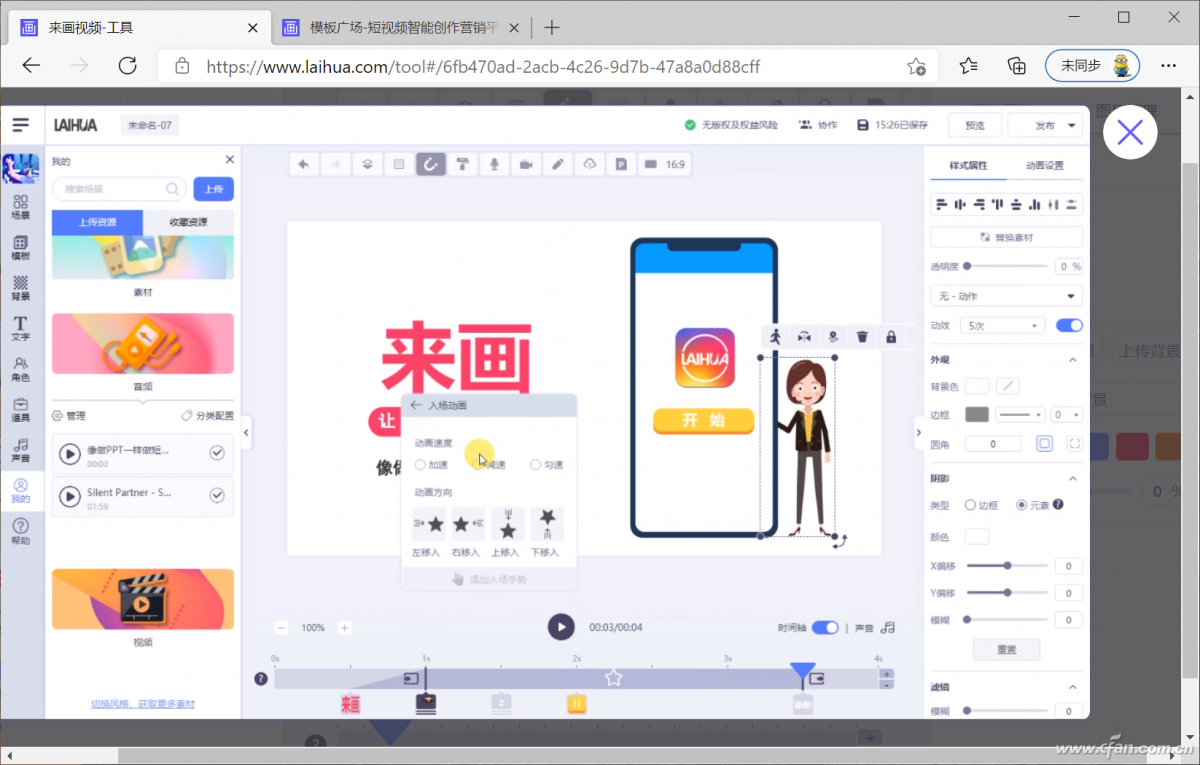Select the 边框 shadow type radio
Screen dimensions: 1200x765
970,505
